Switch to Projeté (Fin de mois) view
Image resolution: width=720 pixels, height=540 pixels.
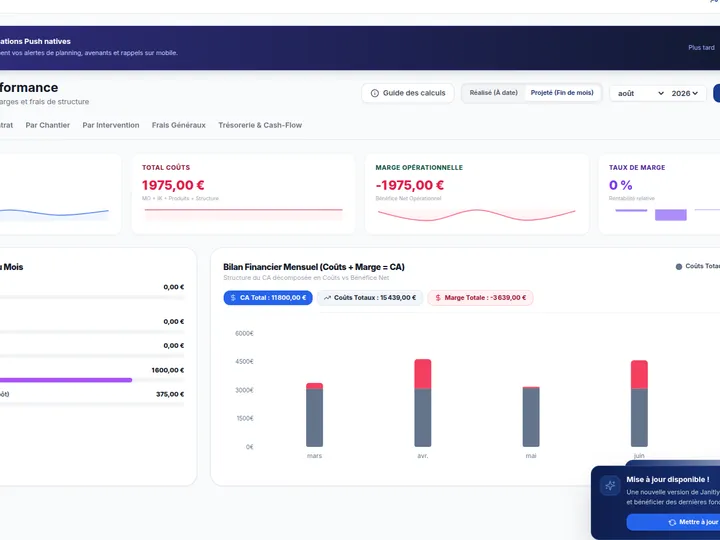pyautogui.click(x=562, y=93)
